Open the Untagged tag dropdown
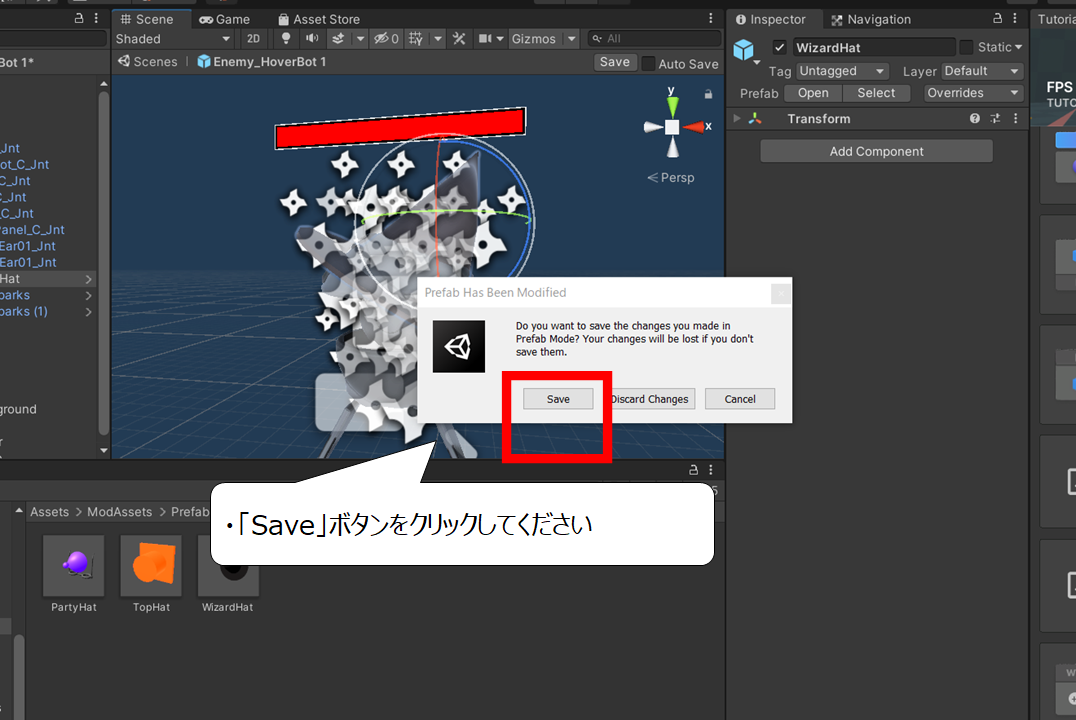 [x=842, y=71]
